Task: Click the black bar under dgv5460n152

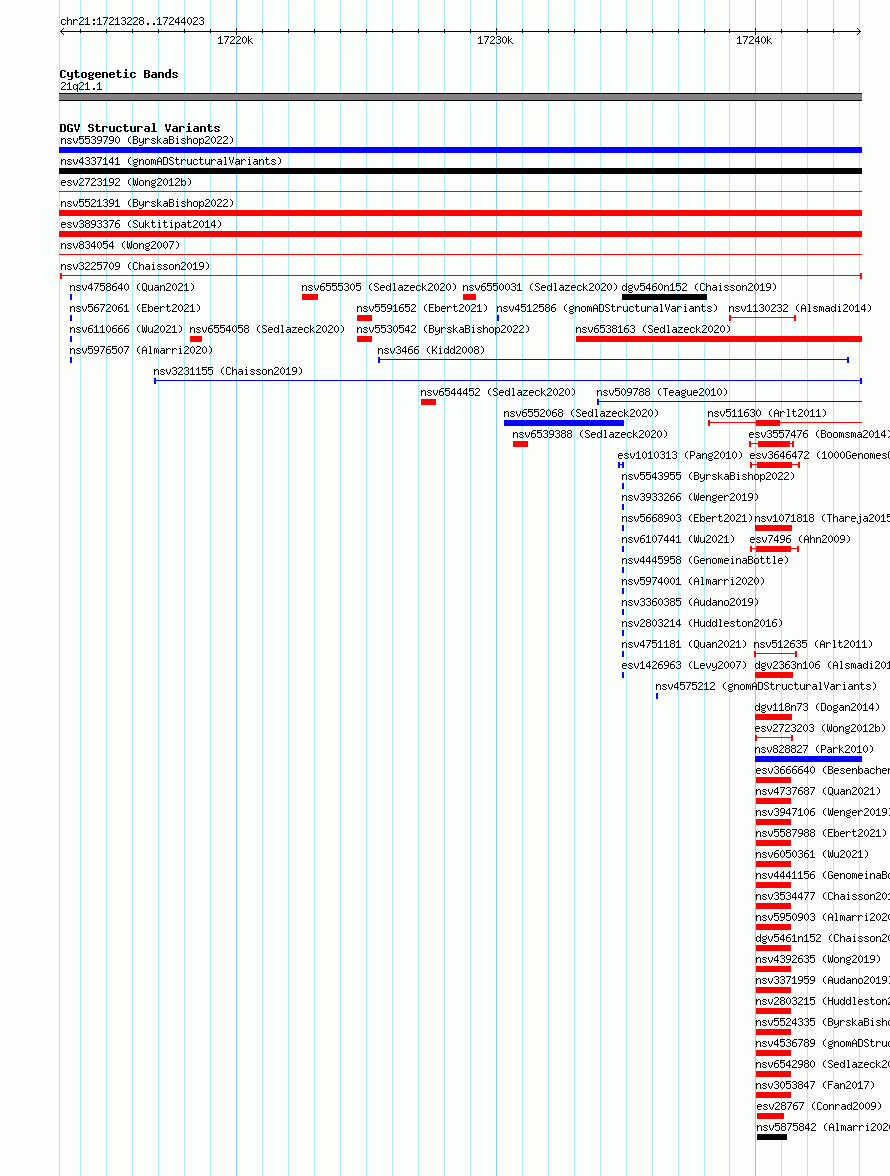Action: [664, 297]
